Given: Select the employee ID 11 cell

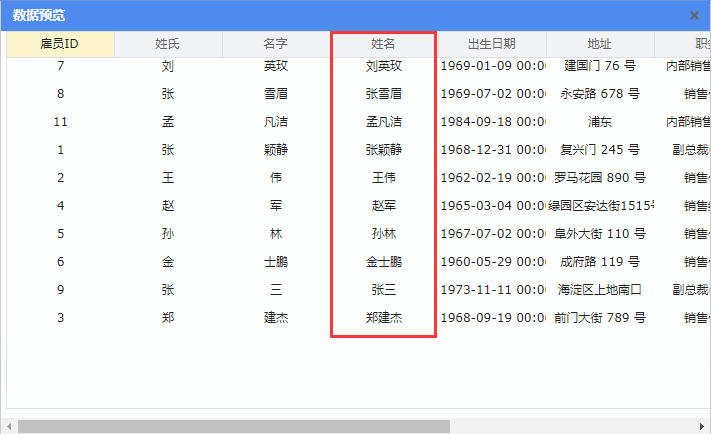Looking at the screenshot, I should [60, 122].
